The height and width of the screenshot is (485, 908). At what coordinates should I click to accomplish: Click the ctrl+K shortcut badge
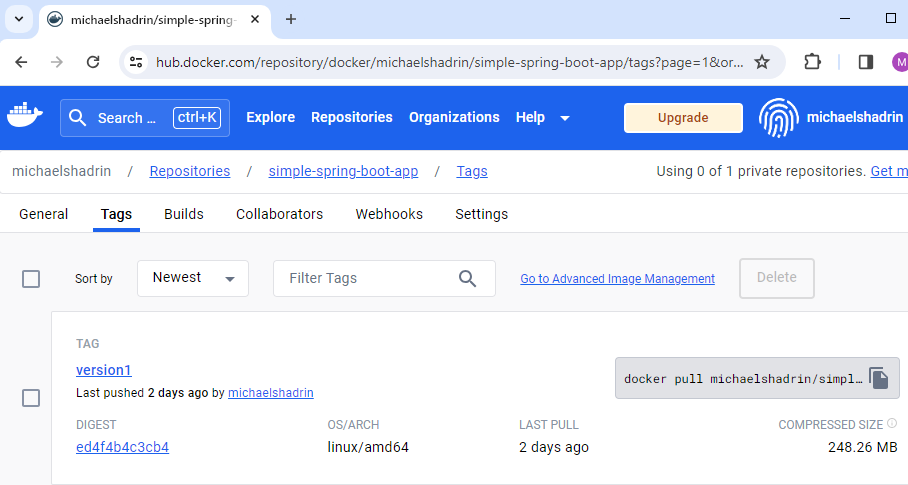[197, 118]
